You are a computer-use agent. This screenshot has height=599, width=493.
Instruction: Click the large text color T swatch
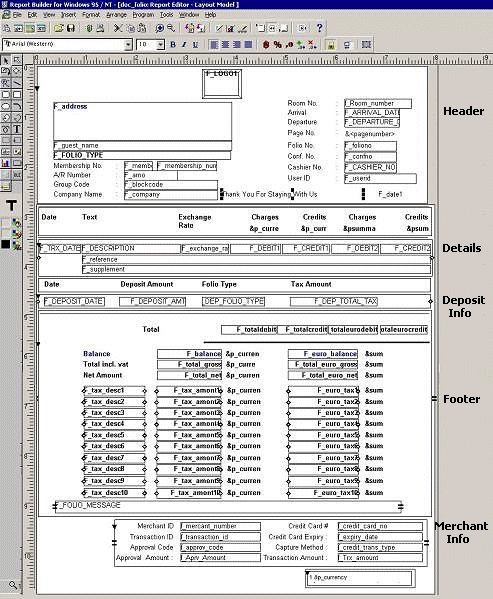(x=11, y=206)
